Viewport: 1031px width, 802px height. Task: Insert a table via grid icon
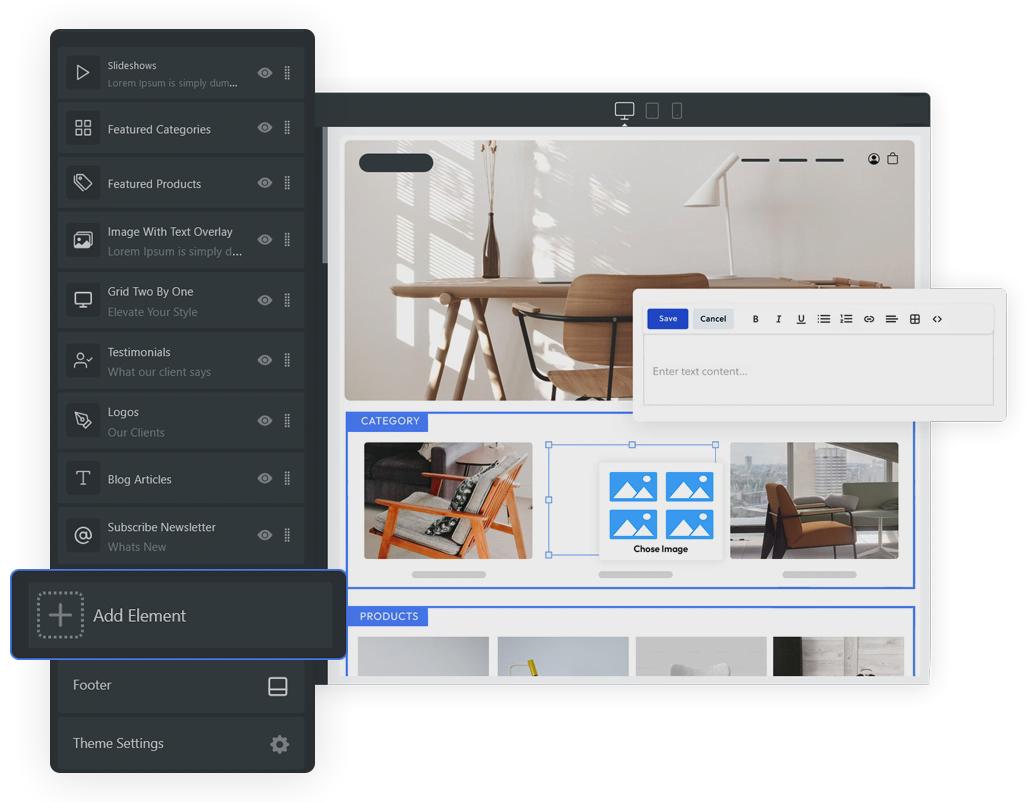point(914,319)
